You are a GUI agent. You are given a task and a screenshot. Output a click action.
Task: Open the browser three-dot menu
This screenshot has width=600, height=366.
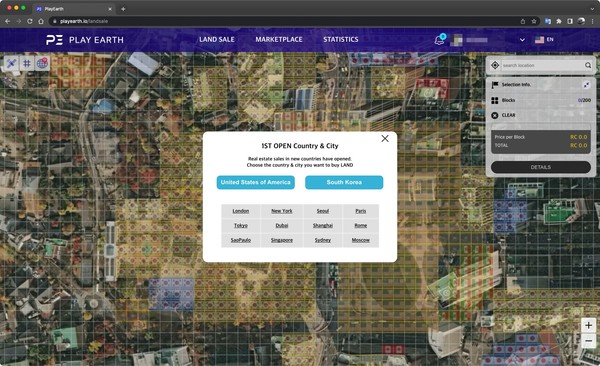(592, 21)
